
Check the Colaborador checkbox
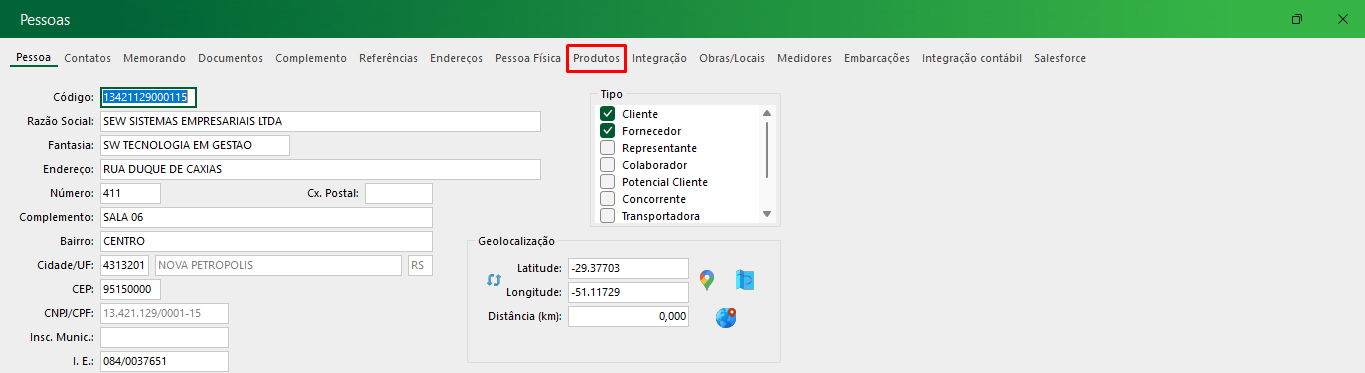(607, 165)
